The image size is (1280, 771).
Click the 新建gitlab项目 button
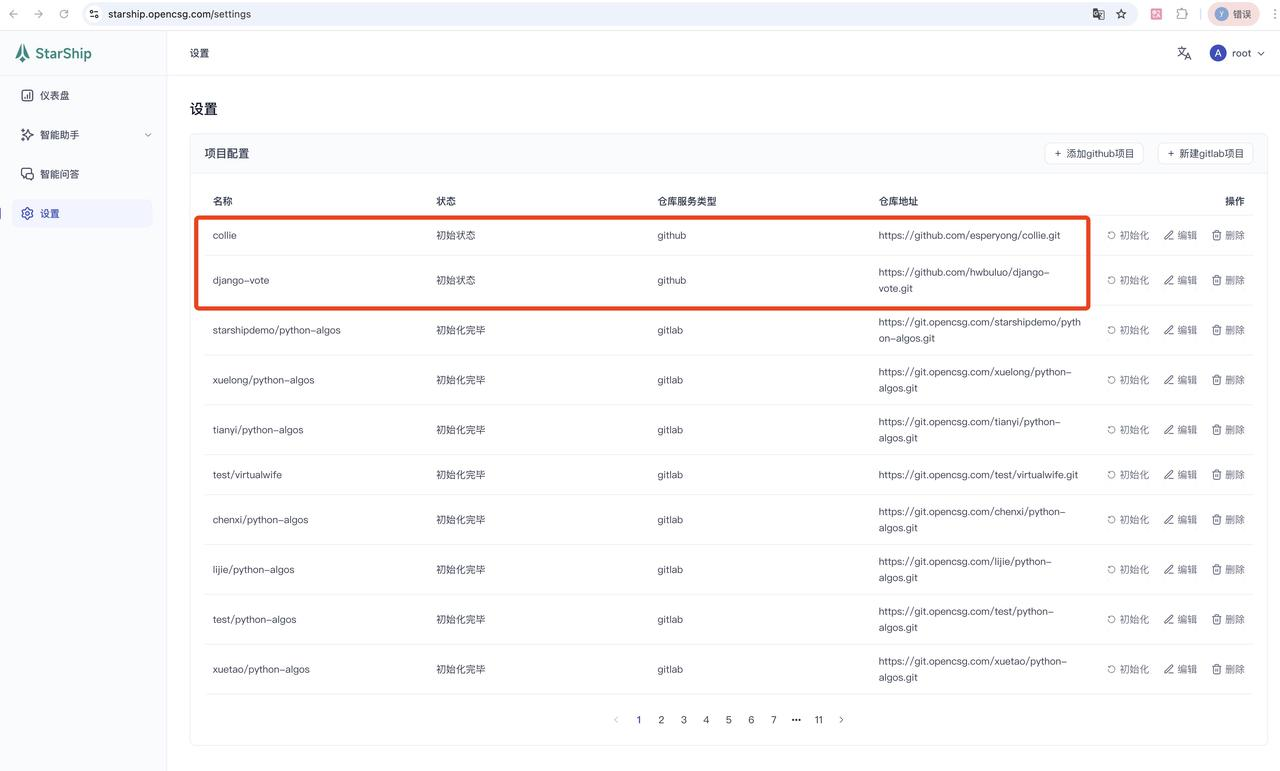(x=1205, y=153)
